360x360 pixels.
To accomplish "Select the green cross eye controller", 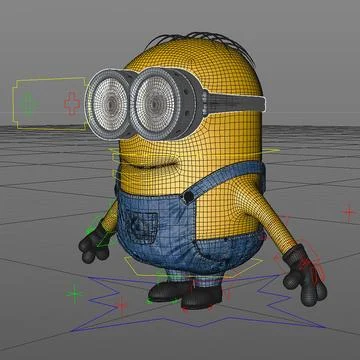I will 28,104.
